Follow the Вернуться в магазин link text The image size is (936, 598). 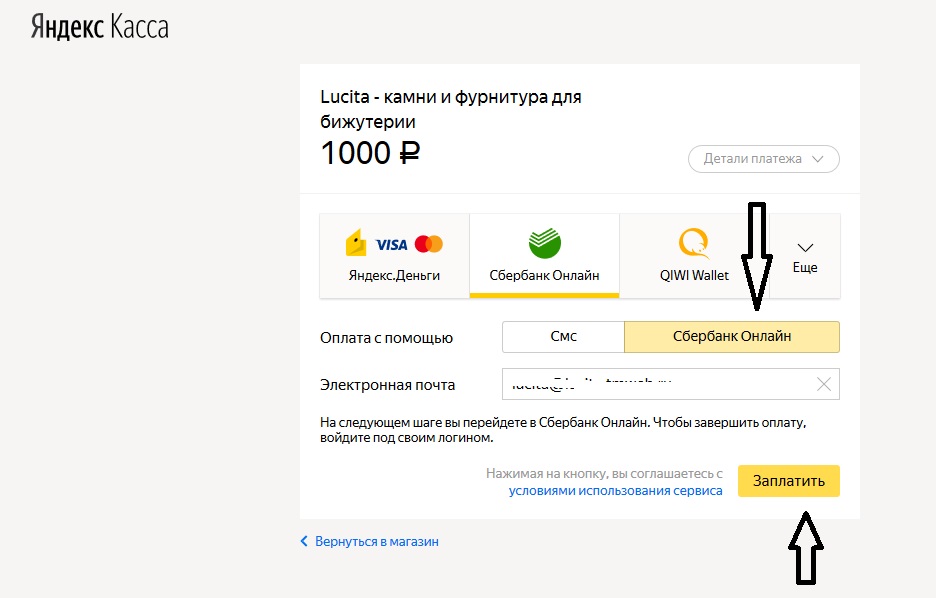coord(376,541)
